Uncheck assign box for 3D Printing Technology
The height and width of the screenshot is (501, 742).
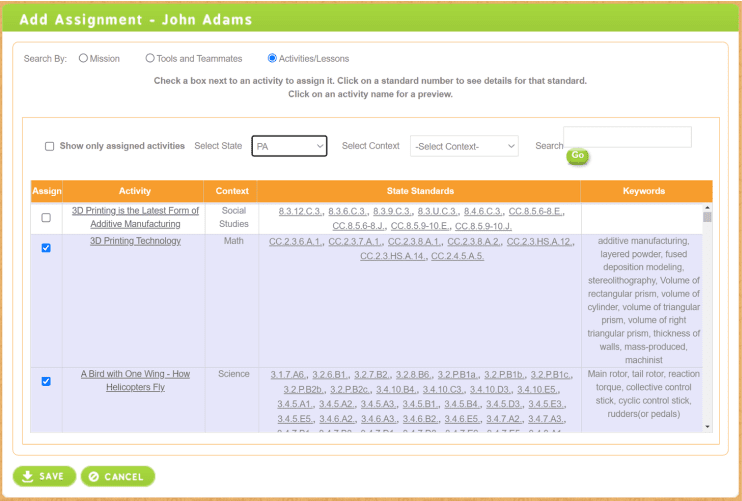(x=46, y=248)
